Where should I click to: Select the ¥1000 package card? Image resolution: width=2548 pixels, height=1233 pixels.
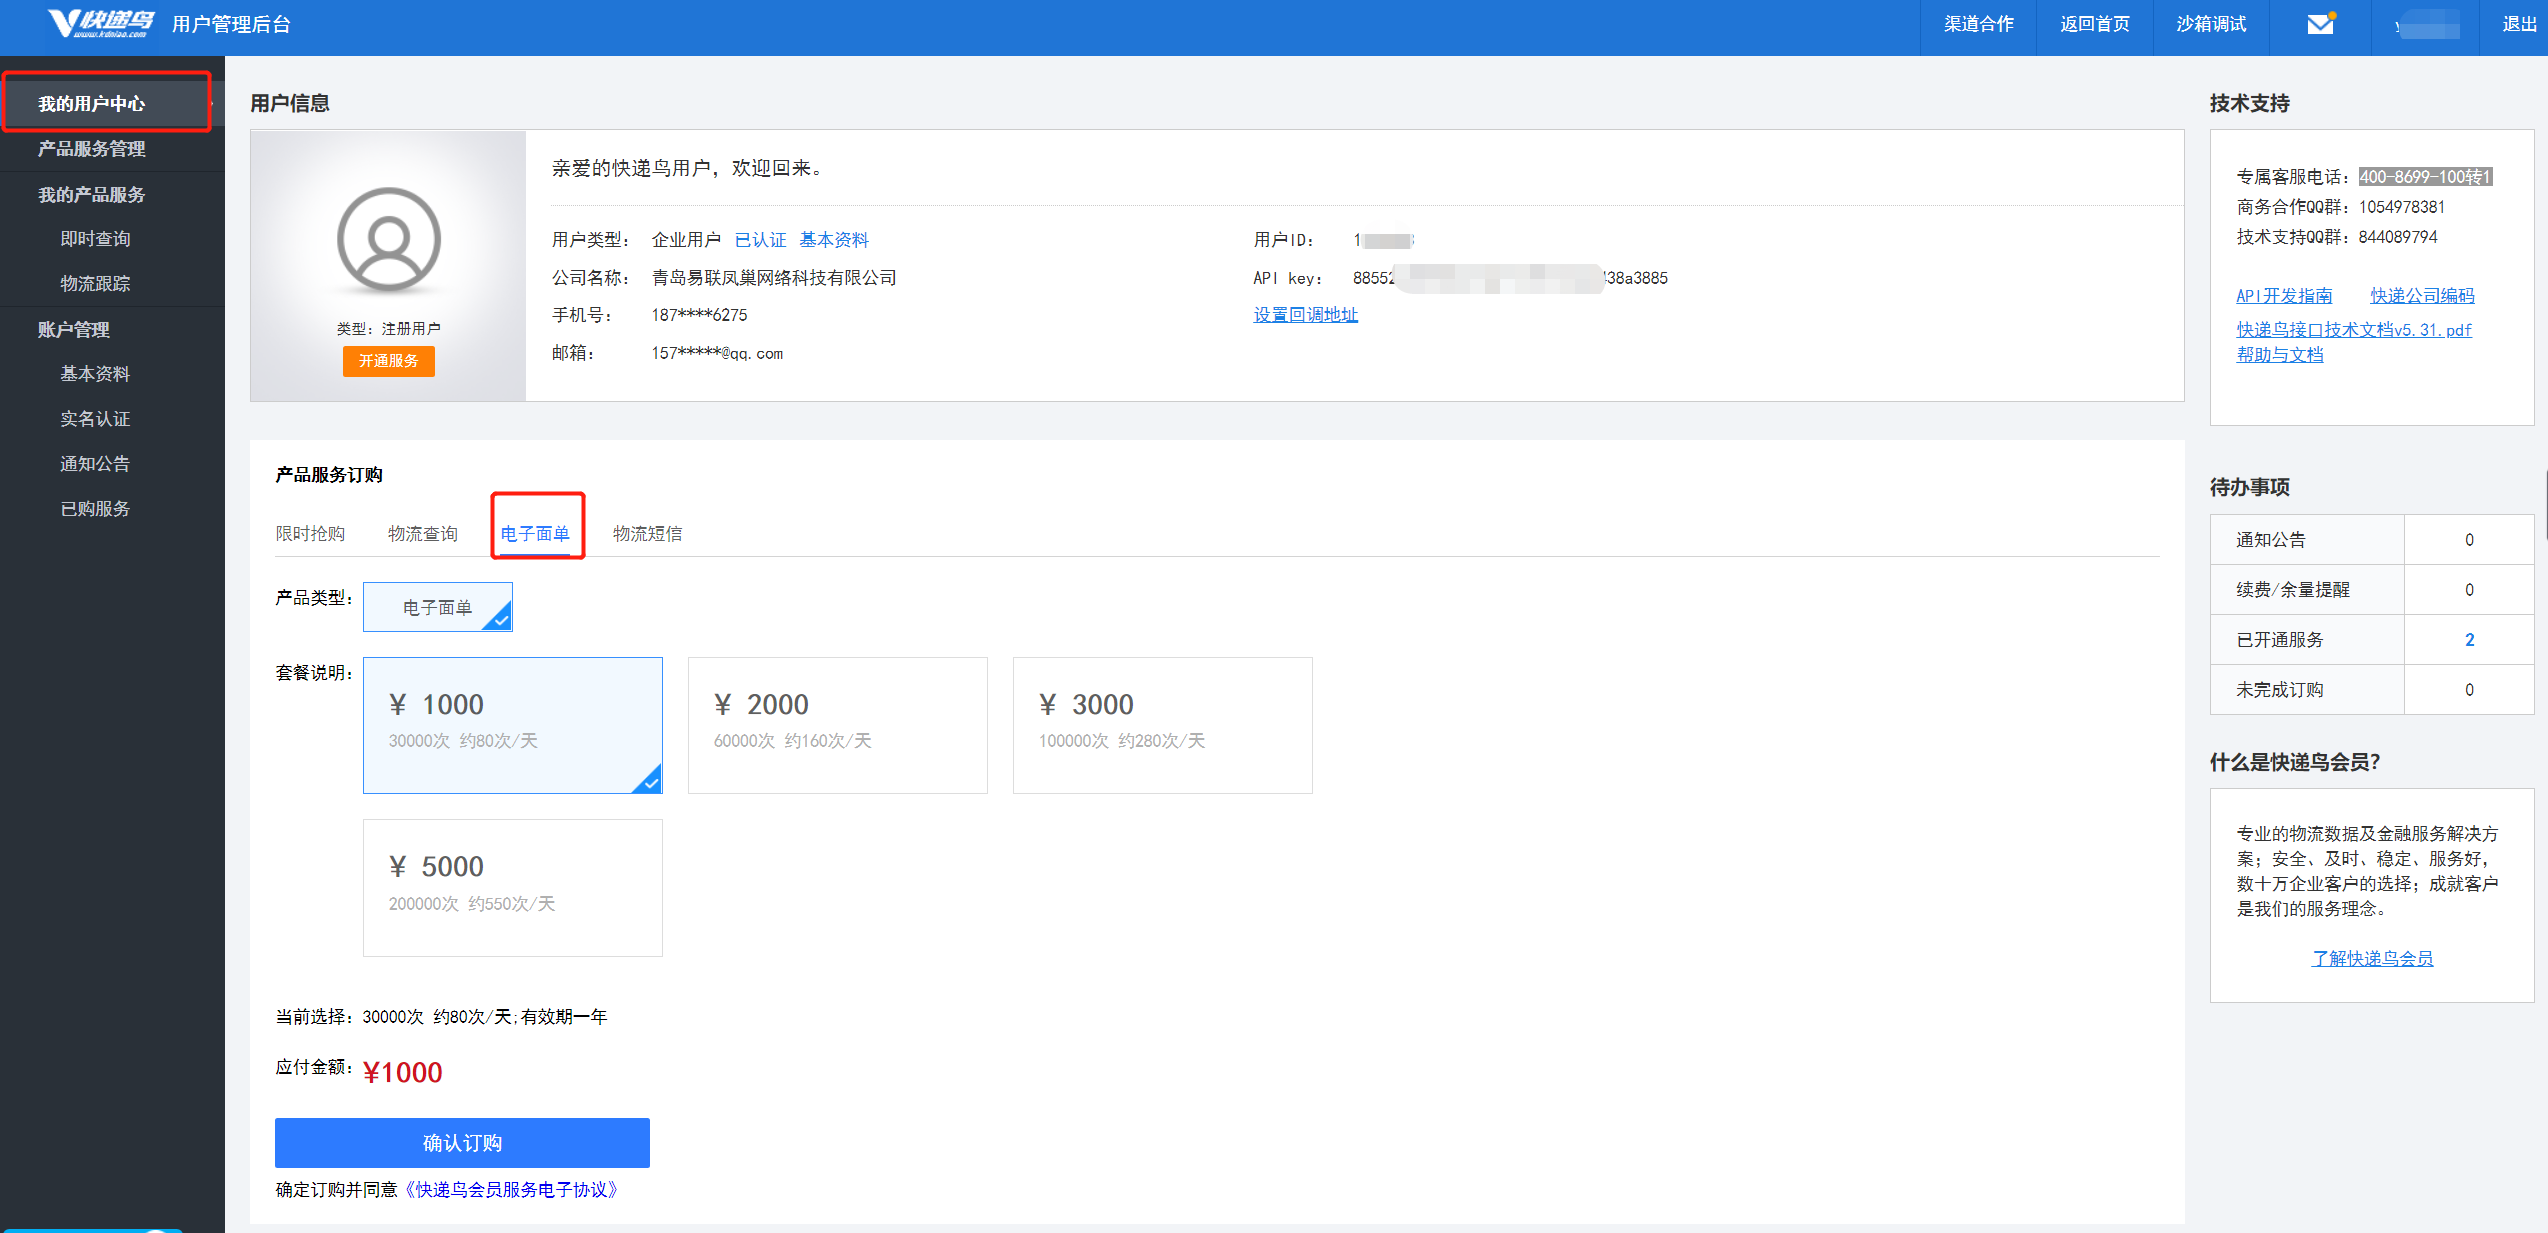[512, 725]
